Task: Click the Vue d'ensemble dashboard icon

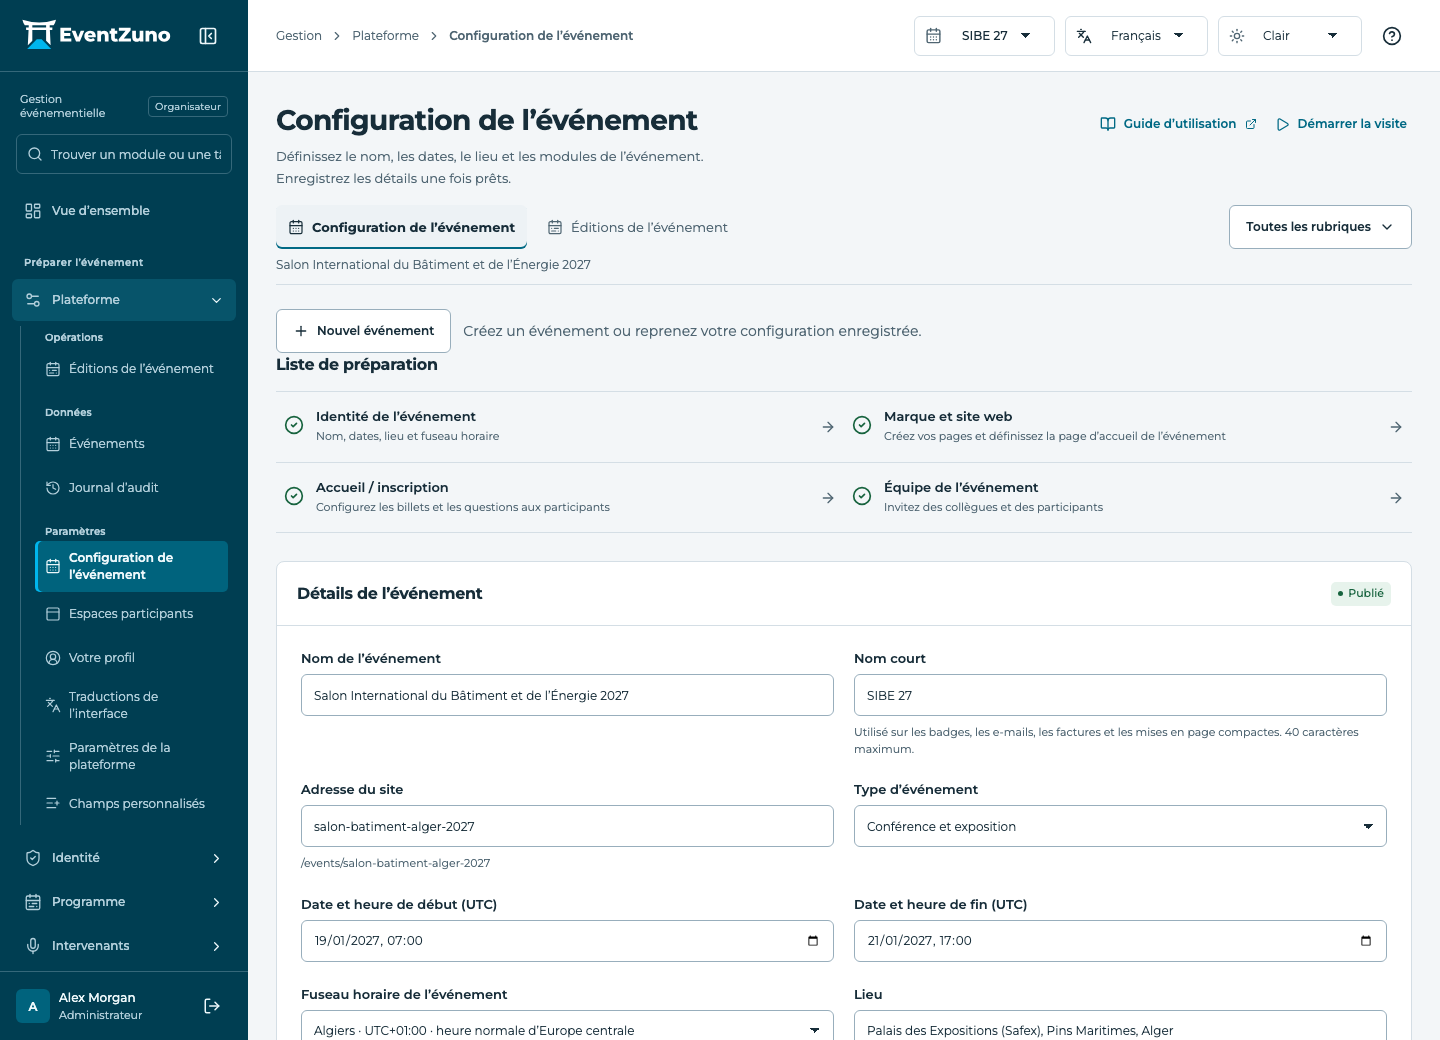Action: tap(33, 211)
